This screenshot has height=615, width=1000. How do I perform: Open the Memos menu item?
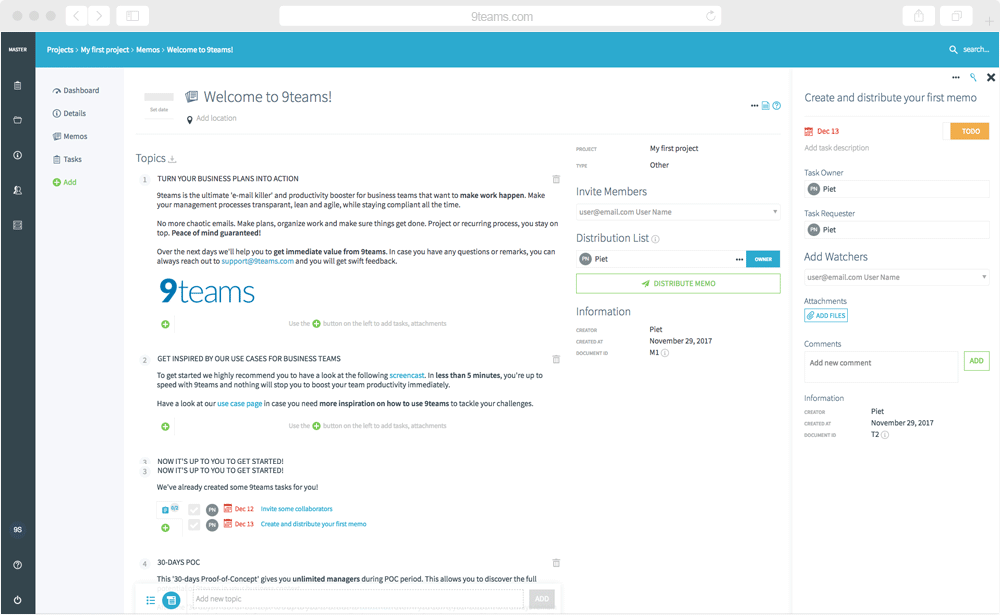click(x=70, y=137)
